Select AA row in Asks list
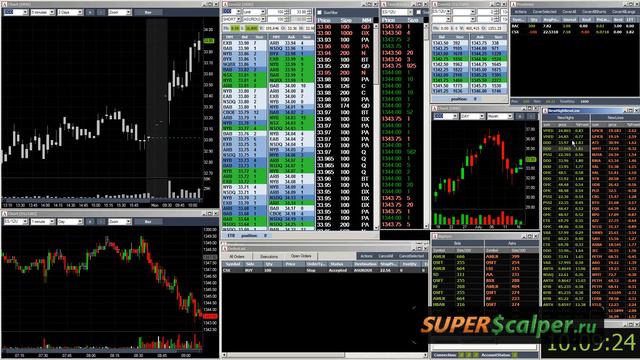 (512, 275)
